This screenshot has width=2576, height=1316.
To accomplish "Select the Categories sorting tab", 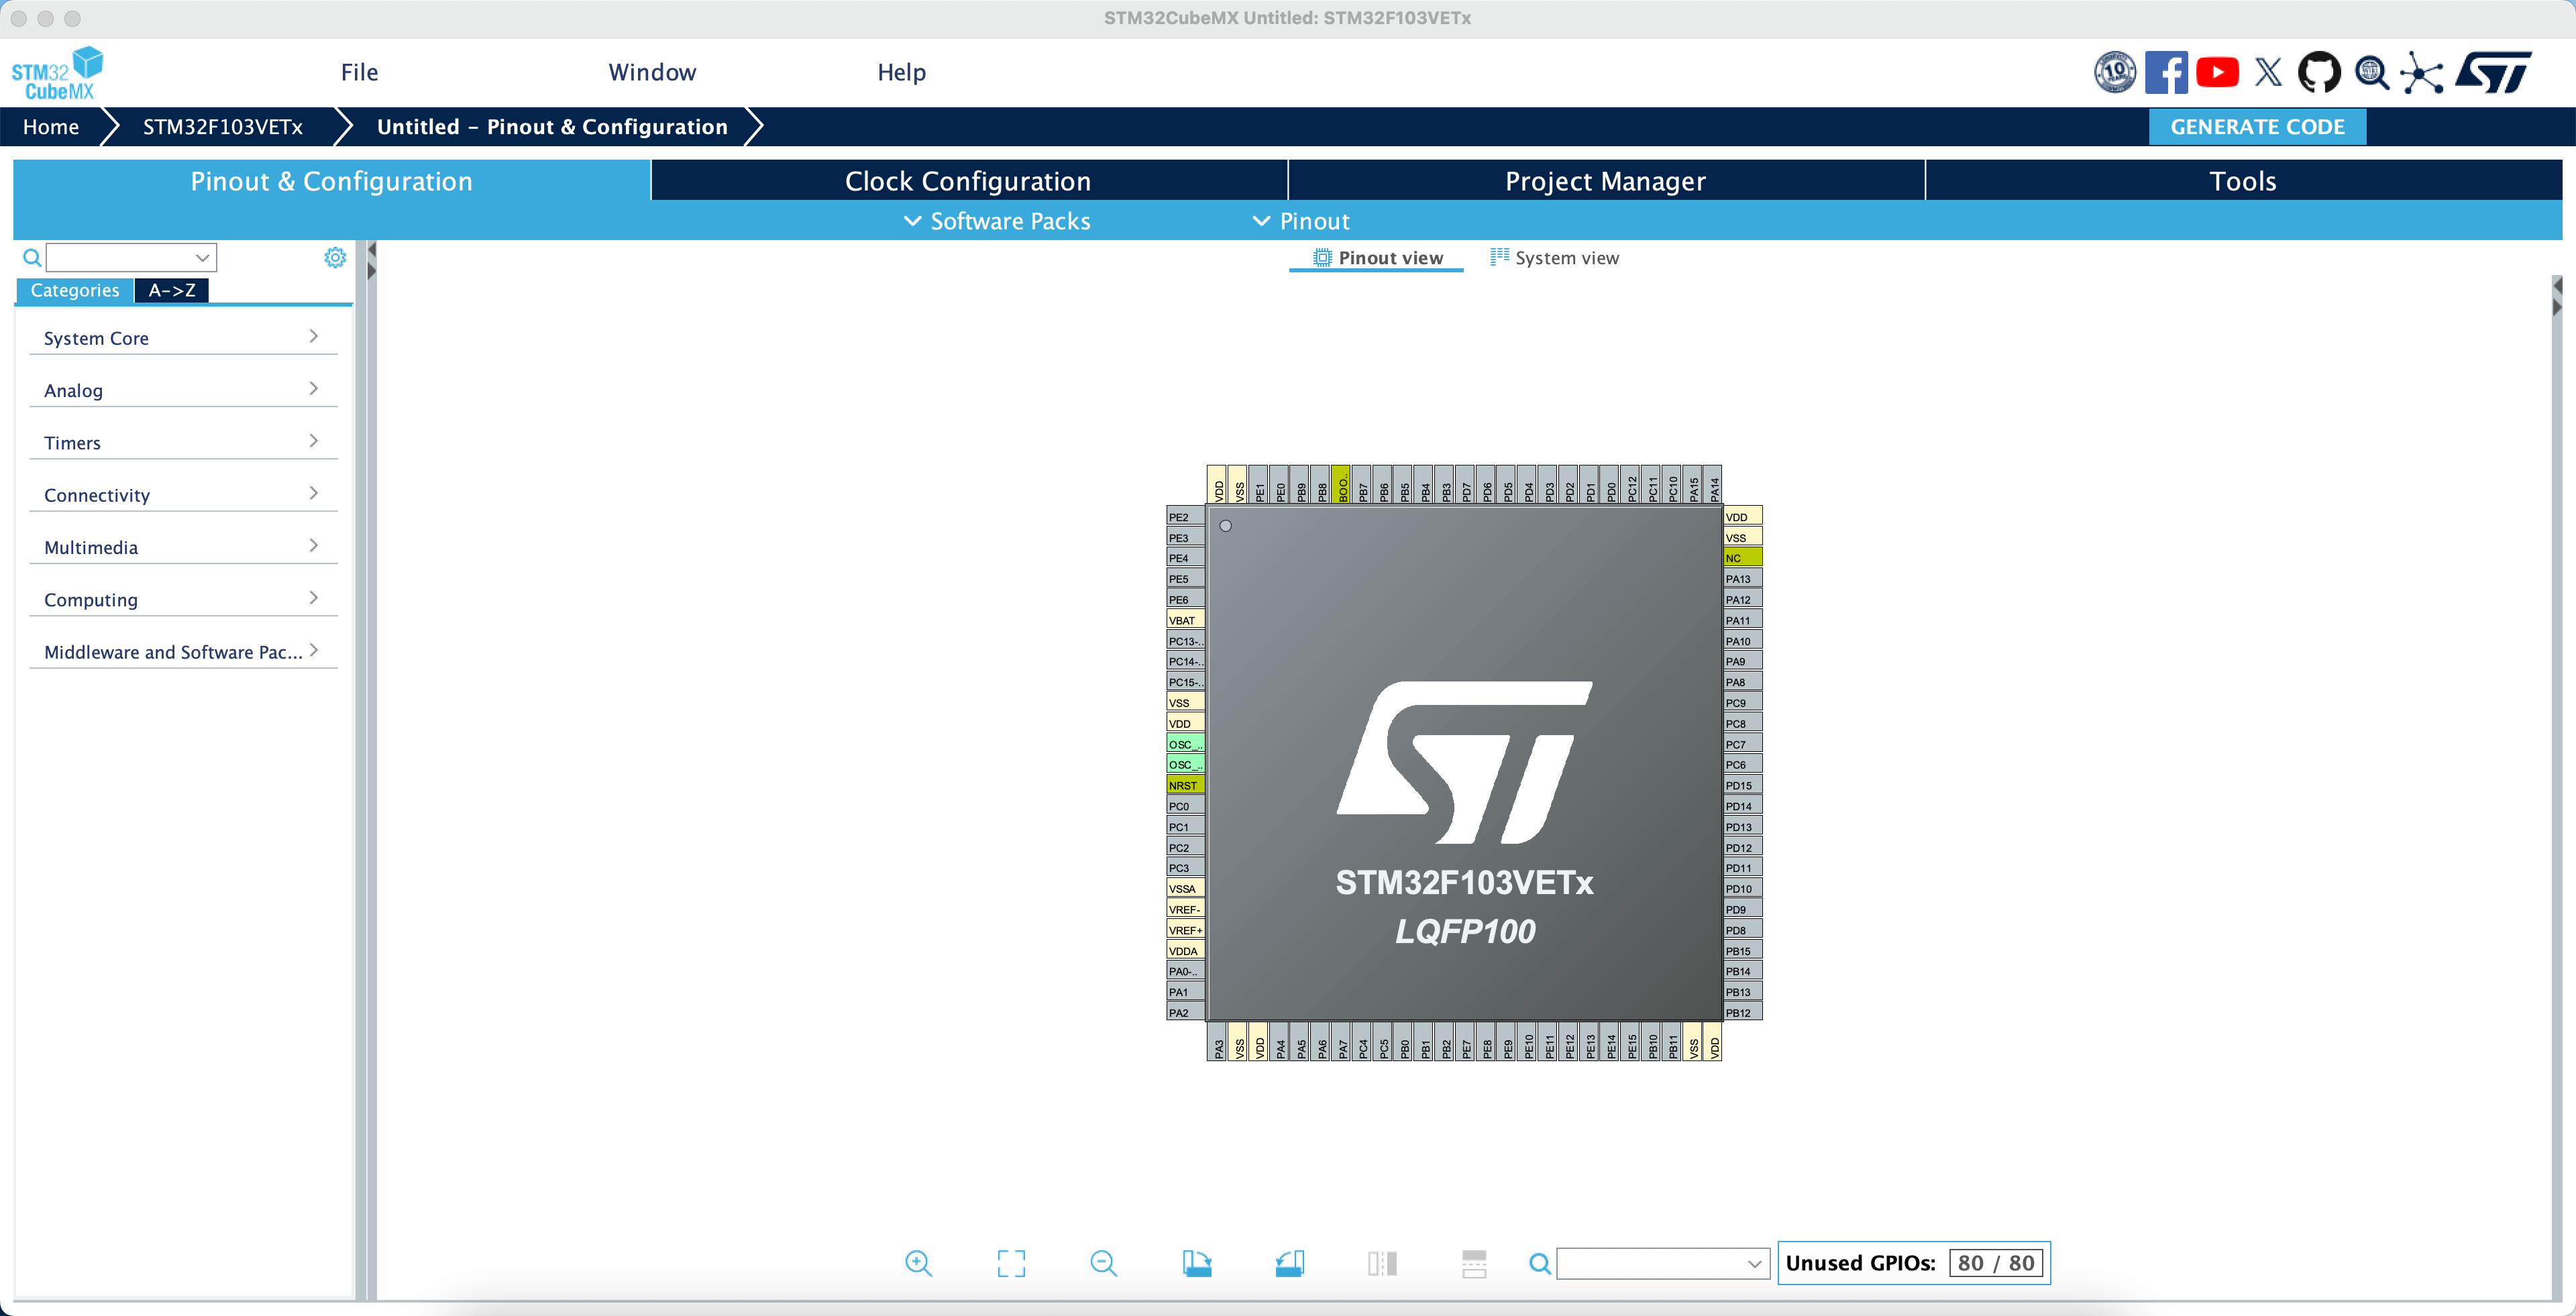I will click(75, 290).
